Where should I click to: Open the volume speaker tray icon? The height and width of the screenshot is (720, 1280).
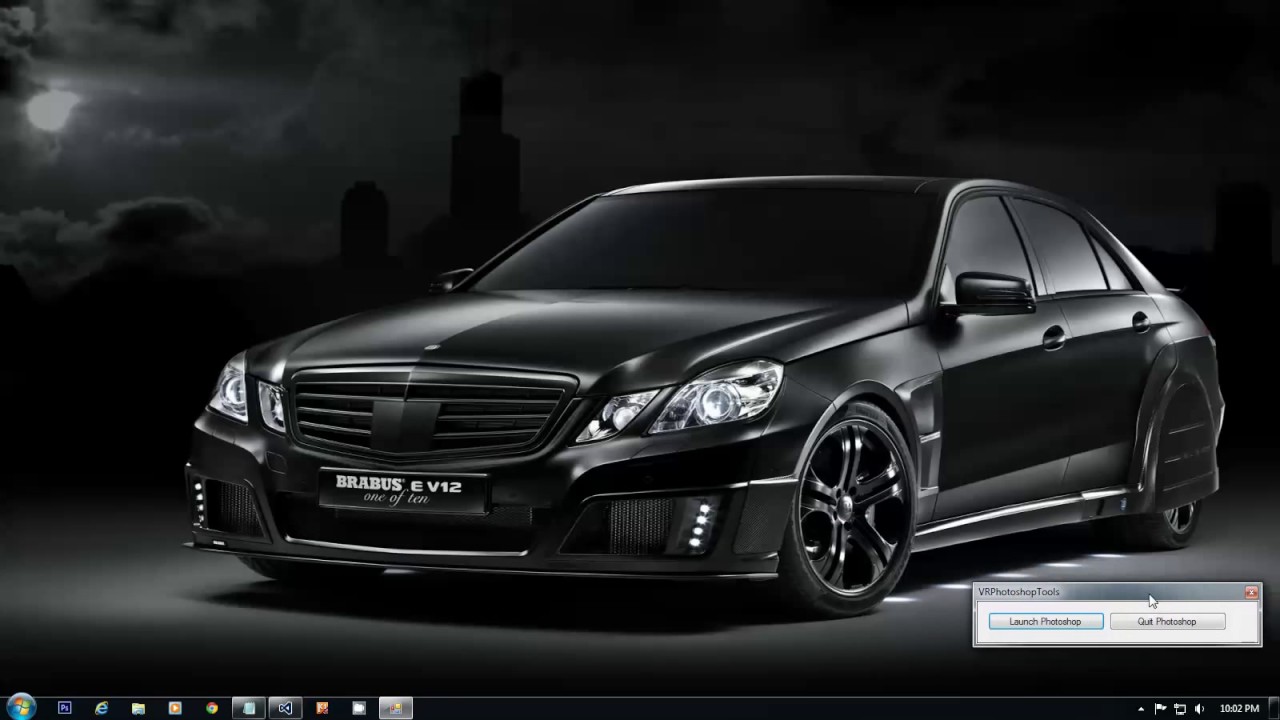1199,708
